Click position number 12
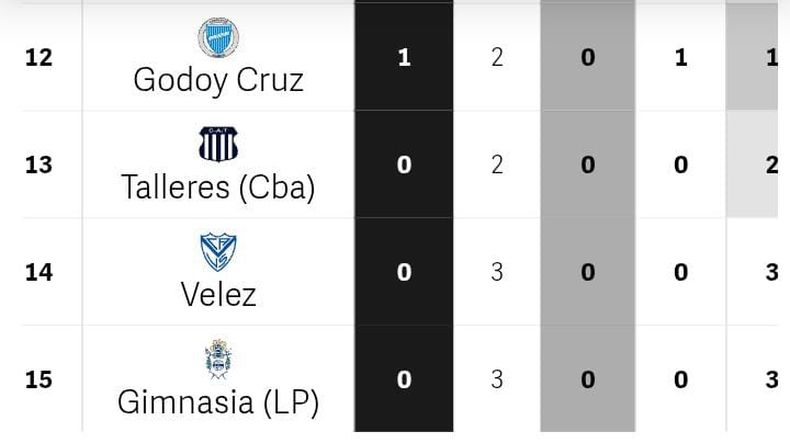This screenshot has width=790, height=443. 39,57
